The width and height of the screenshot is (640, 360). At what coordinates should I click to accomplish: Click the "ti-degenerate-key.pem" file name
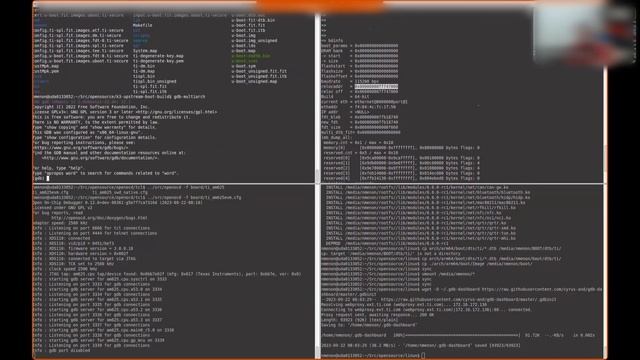click(x=158, y=61)
